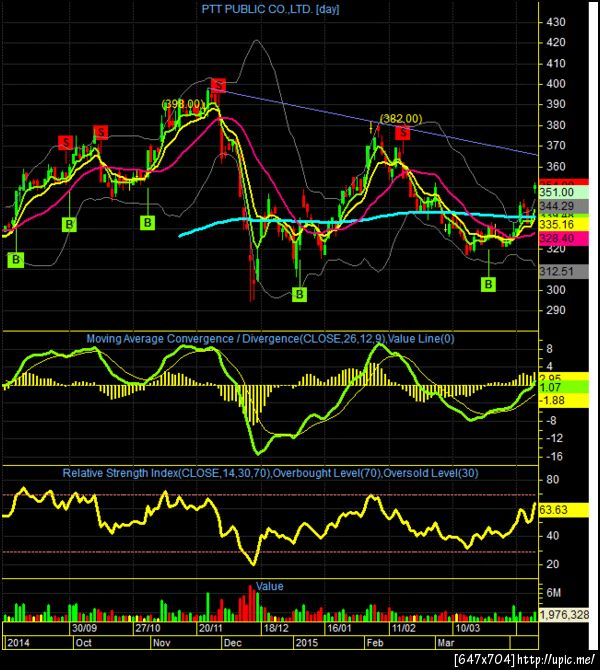Select the green 1.07 MACD value tag
The width and height of the screenshot is (600, 670).
click(564, 388)
